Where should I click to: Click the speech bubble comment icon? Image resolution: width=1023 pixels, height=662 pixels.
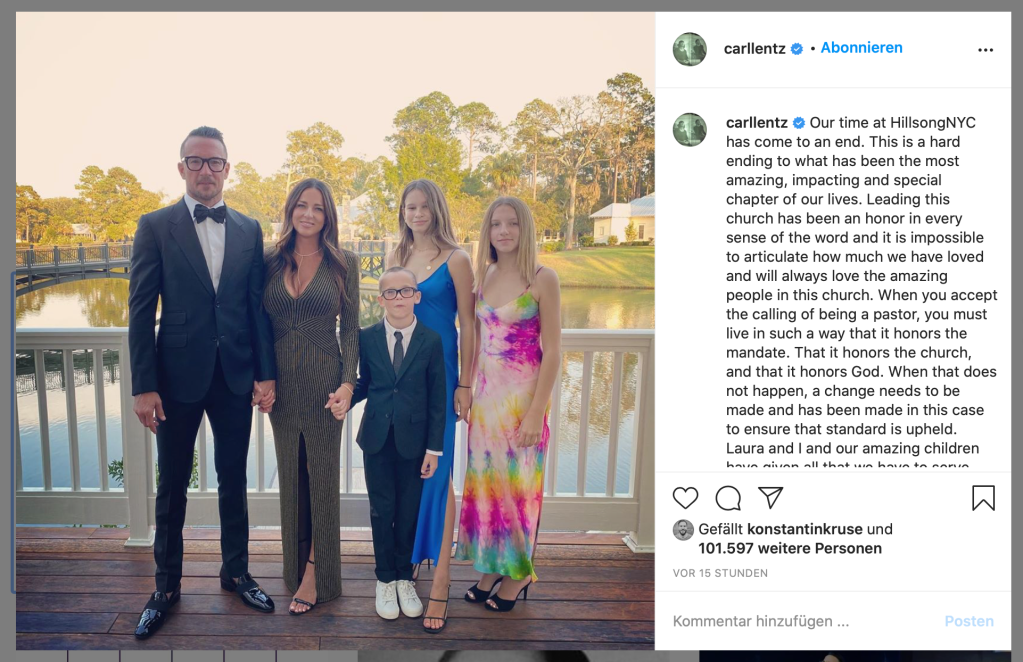728,498
